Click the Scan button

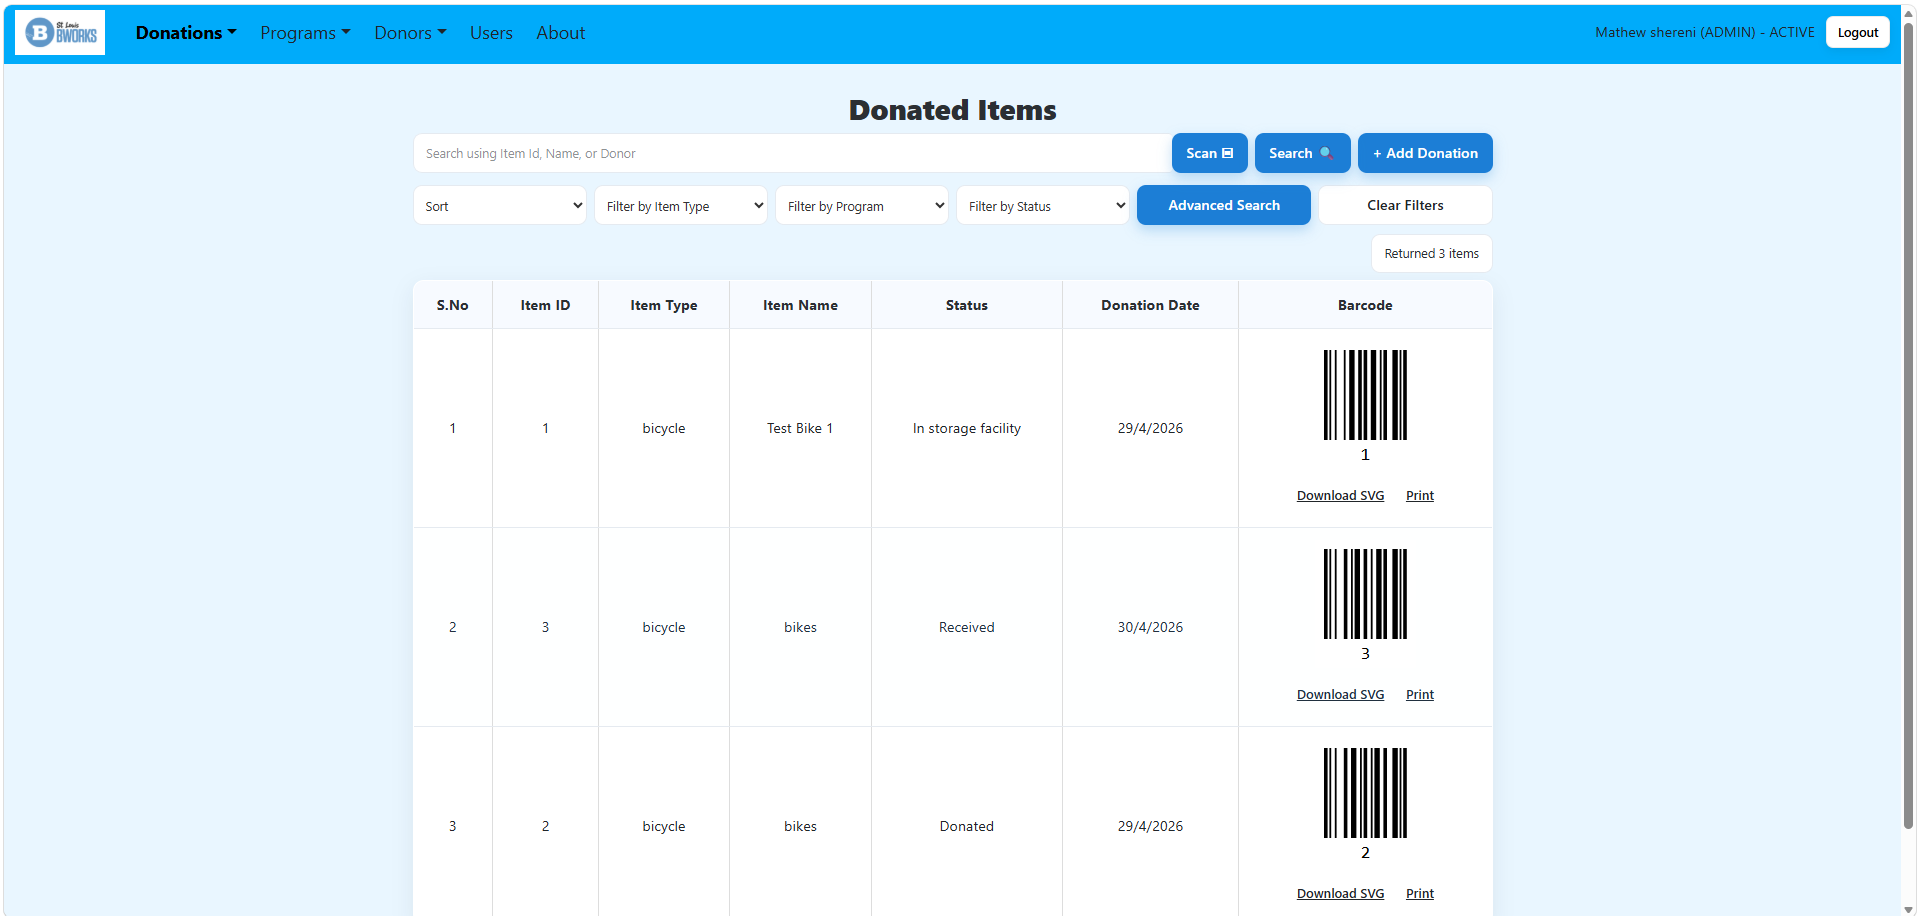point(1209,153)
